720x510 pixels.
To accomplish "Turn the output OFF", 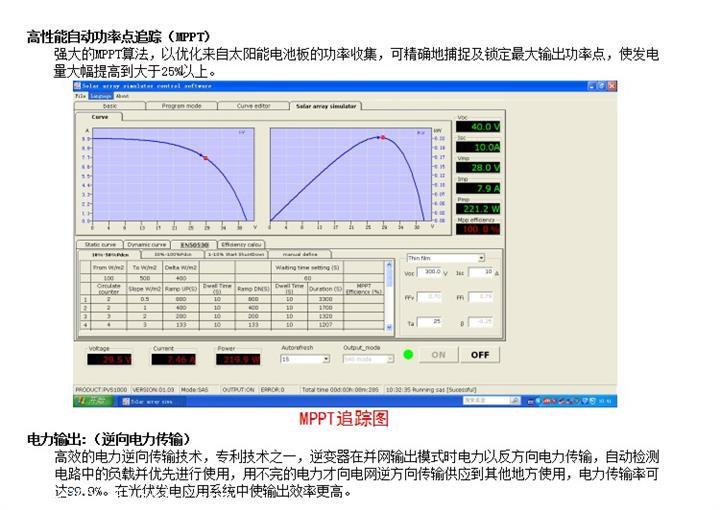I will point(480,355).
